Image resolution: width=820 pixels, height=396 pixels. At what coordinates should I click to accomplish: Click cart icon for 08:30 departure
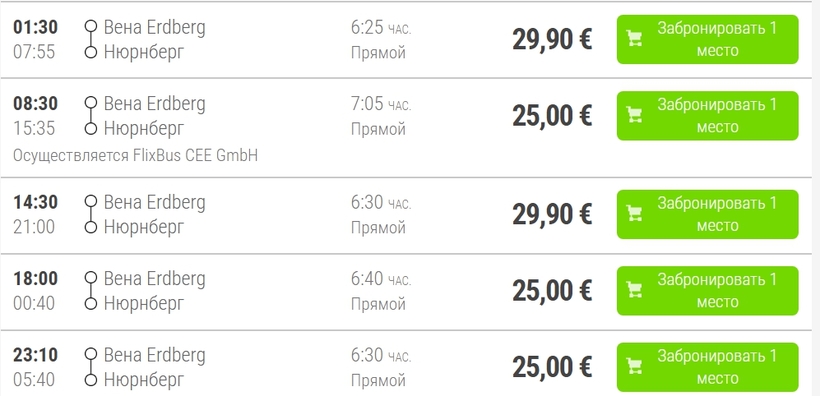pyautogui.click(x=634, y=115)
